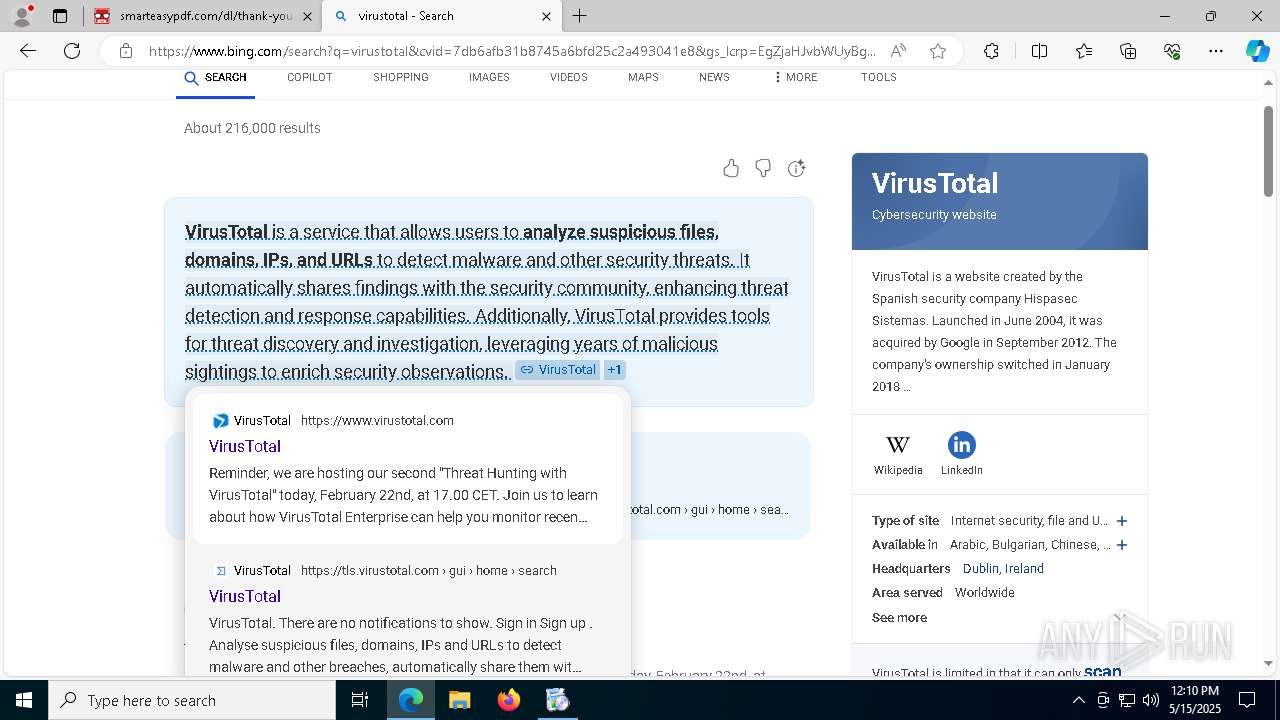Open the Copilot sidebar icon

point(1257,51)
